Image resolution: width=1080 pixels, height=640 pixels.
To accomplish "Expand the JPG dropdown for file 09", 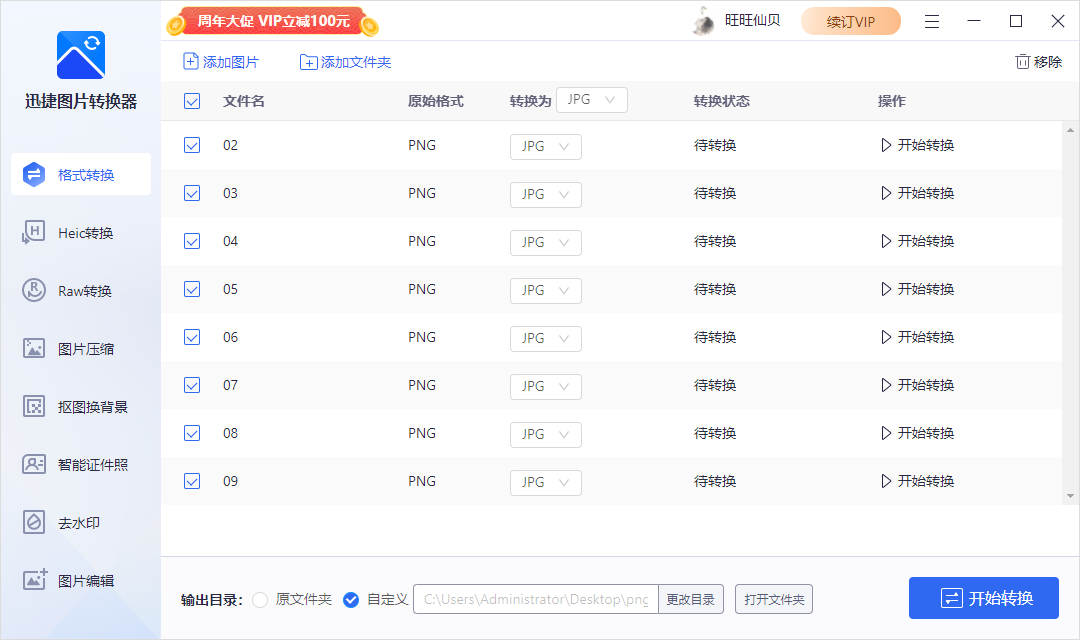I will click(545, 482).
